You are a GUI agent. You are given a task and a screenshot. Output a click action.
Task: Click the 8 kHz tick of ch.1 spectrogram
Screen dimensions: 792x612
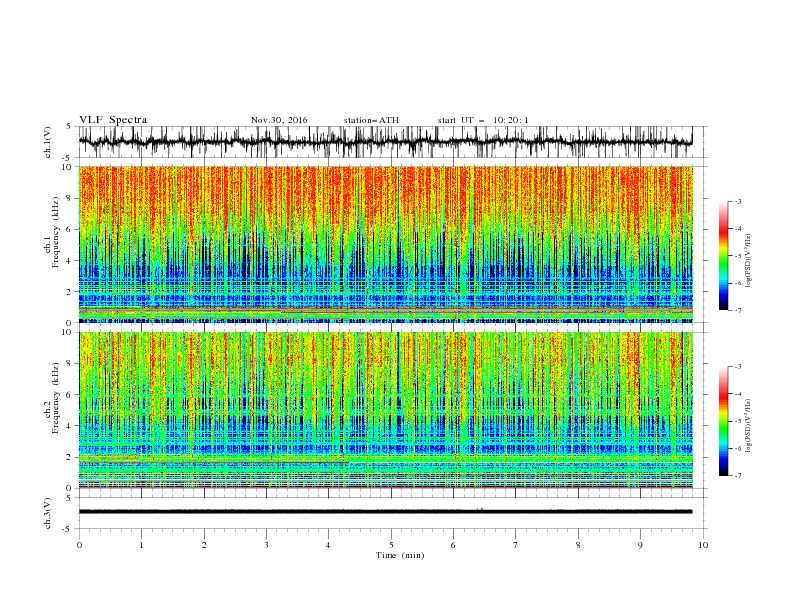(70, 198)
